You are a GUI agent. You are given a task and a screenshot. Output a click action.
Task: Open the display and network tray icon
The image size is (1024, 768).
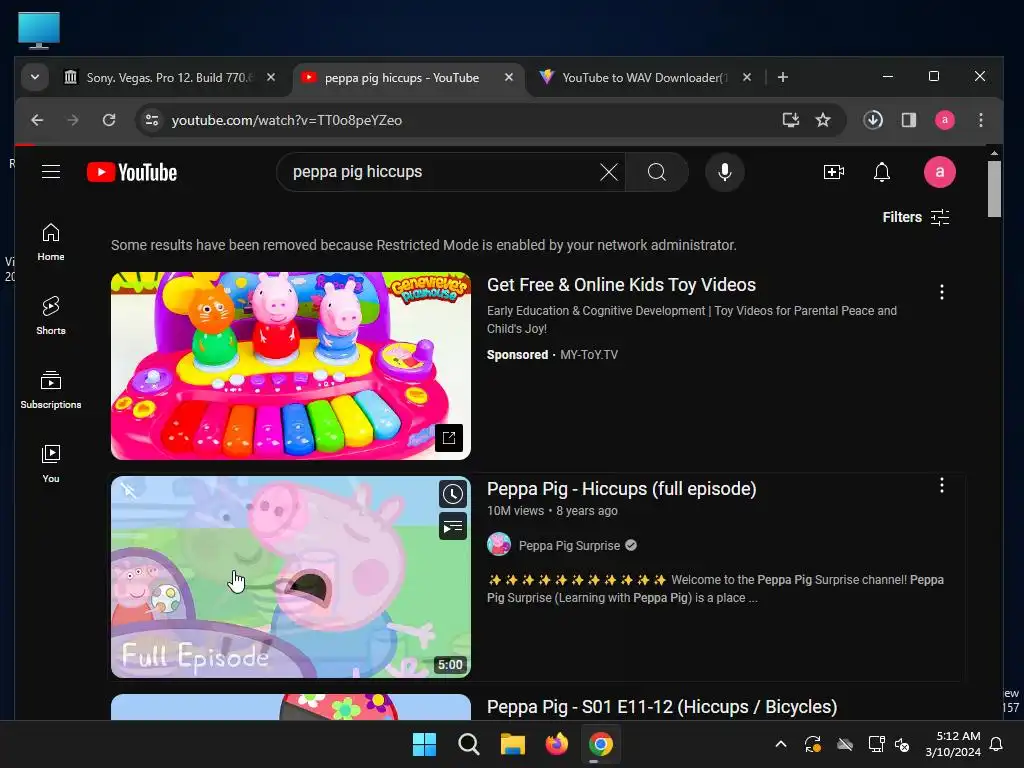click(876, 744)
